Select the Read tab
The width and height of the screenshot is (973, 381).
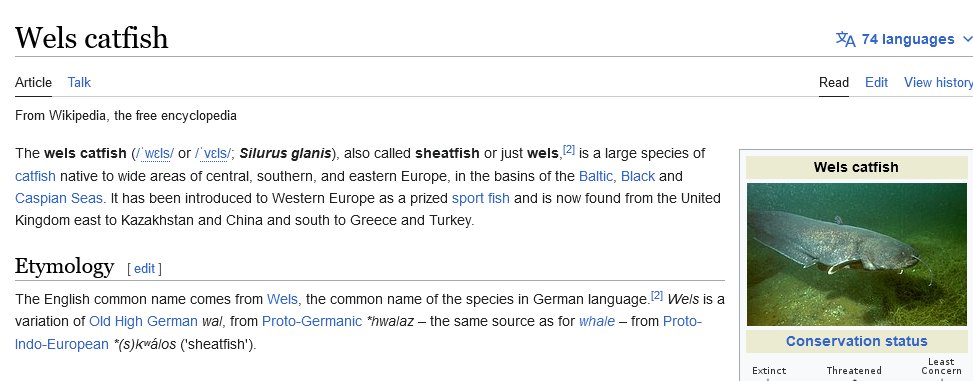click(834, 82)
